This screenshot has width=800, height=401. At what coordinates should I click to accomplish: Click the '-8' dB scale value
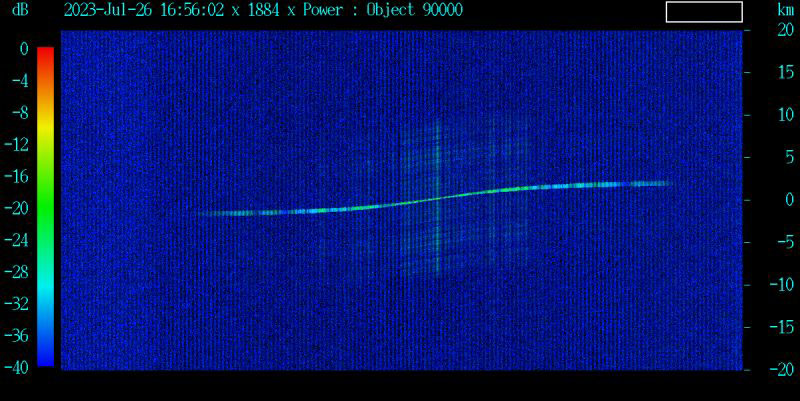pos(20,113)
